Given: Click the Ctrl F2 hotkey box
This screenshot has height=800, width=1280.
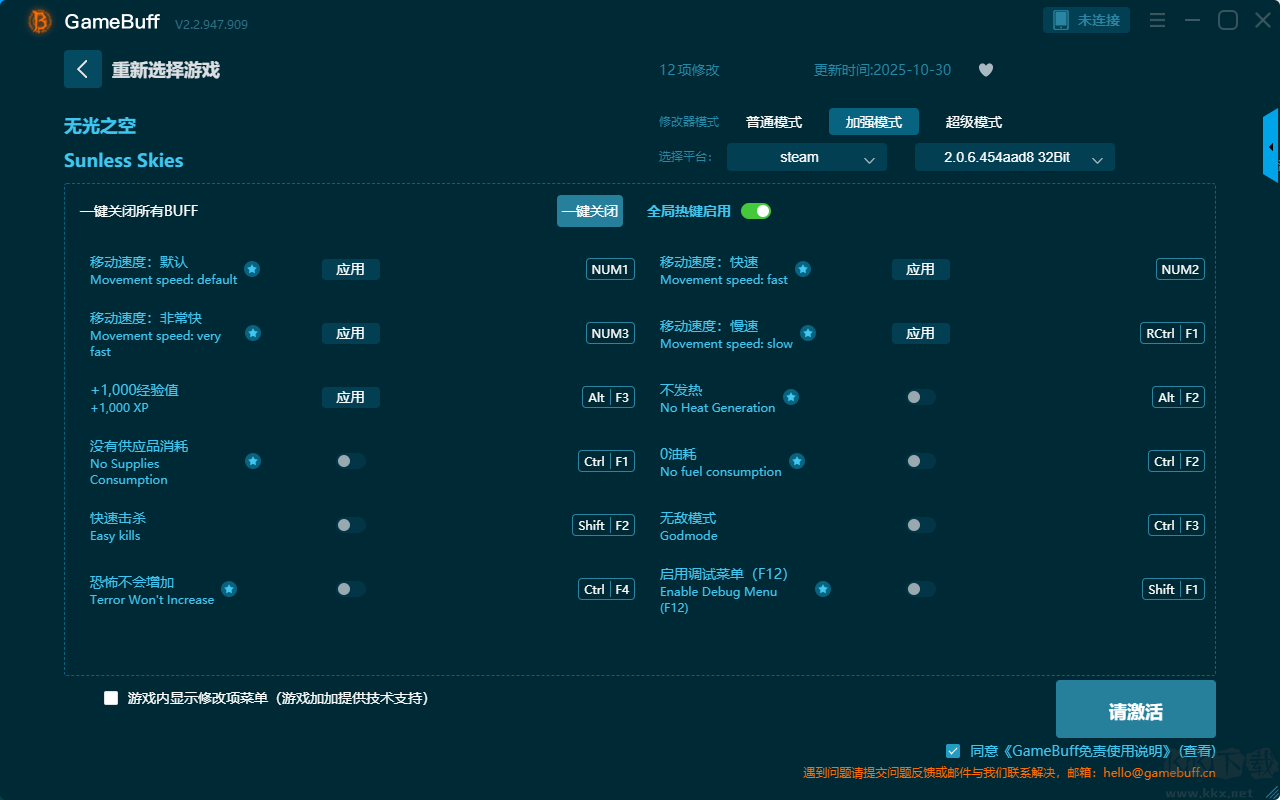Looking at the screenshot, I should pyautogui.click(x=1177, y=461).
